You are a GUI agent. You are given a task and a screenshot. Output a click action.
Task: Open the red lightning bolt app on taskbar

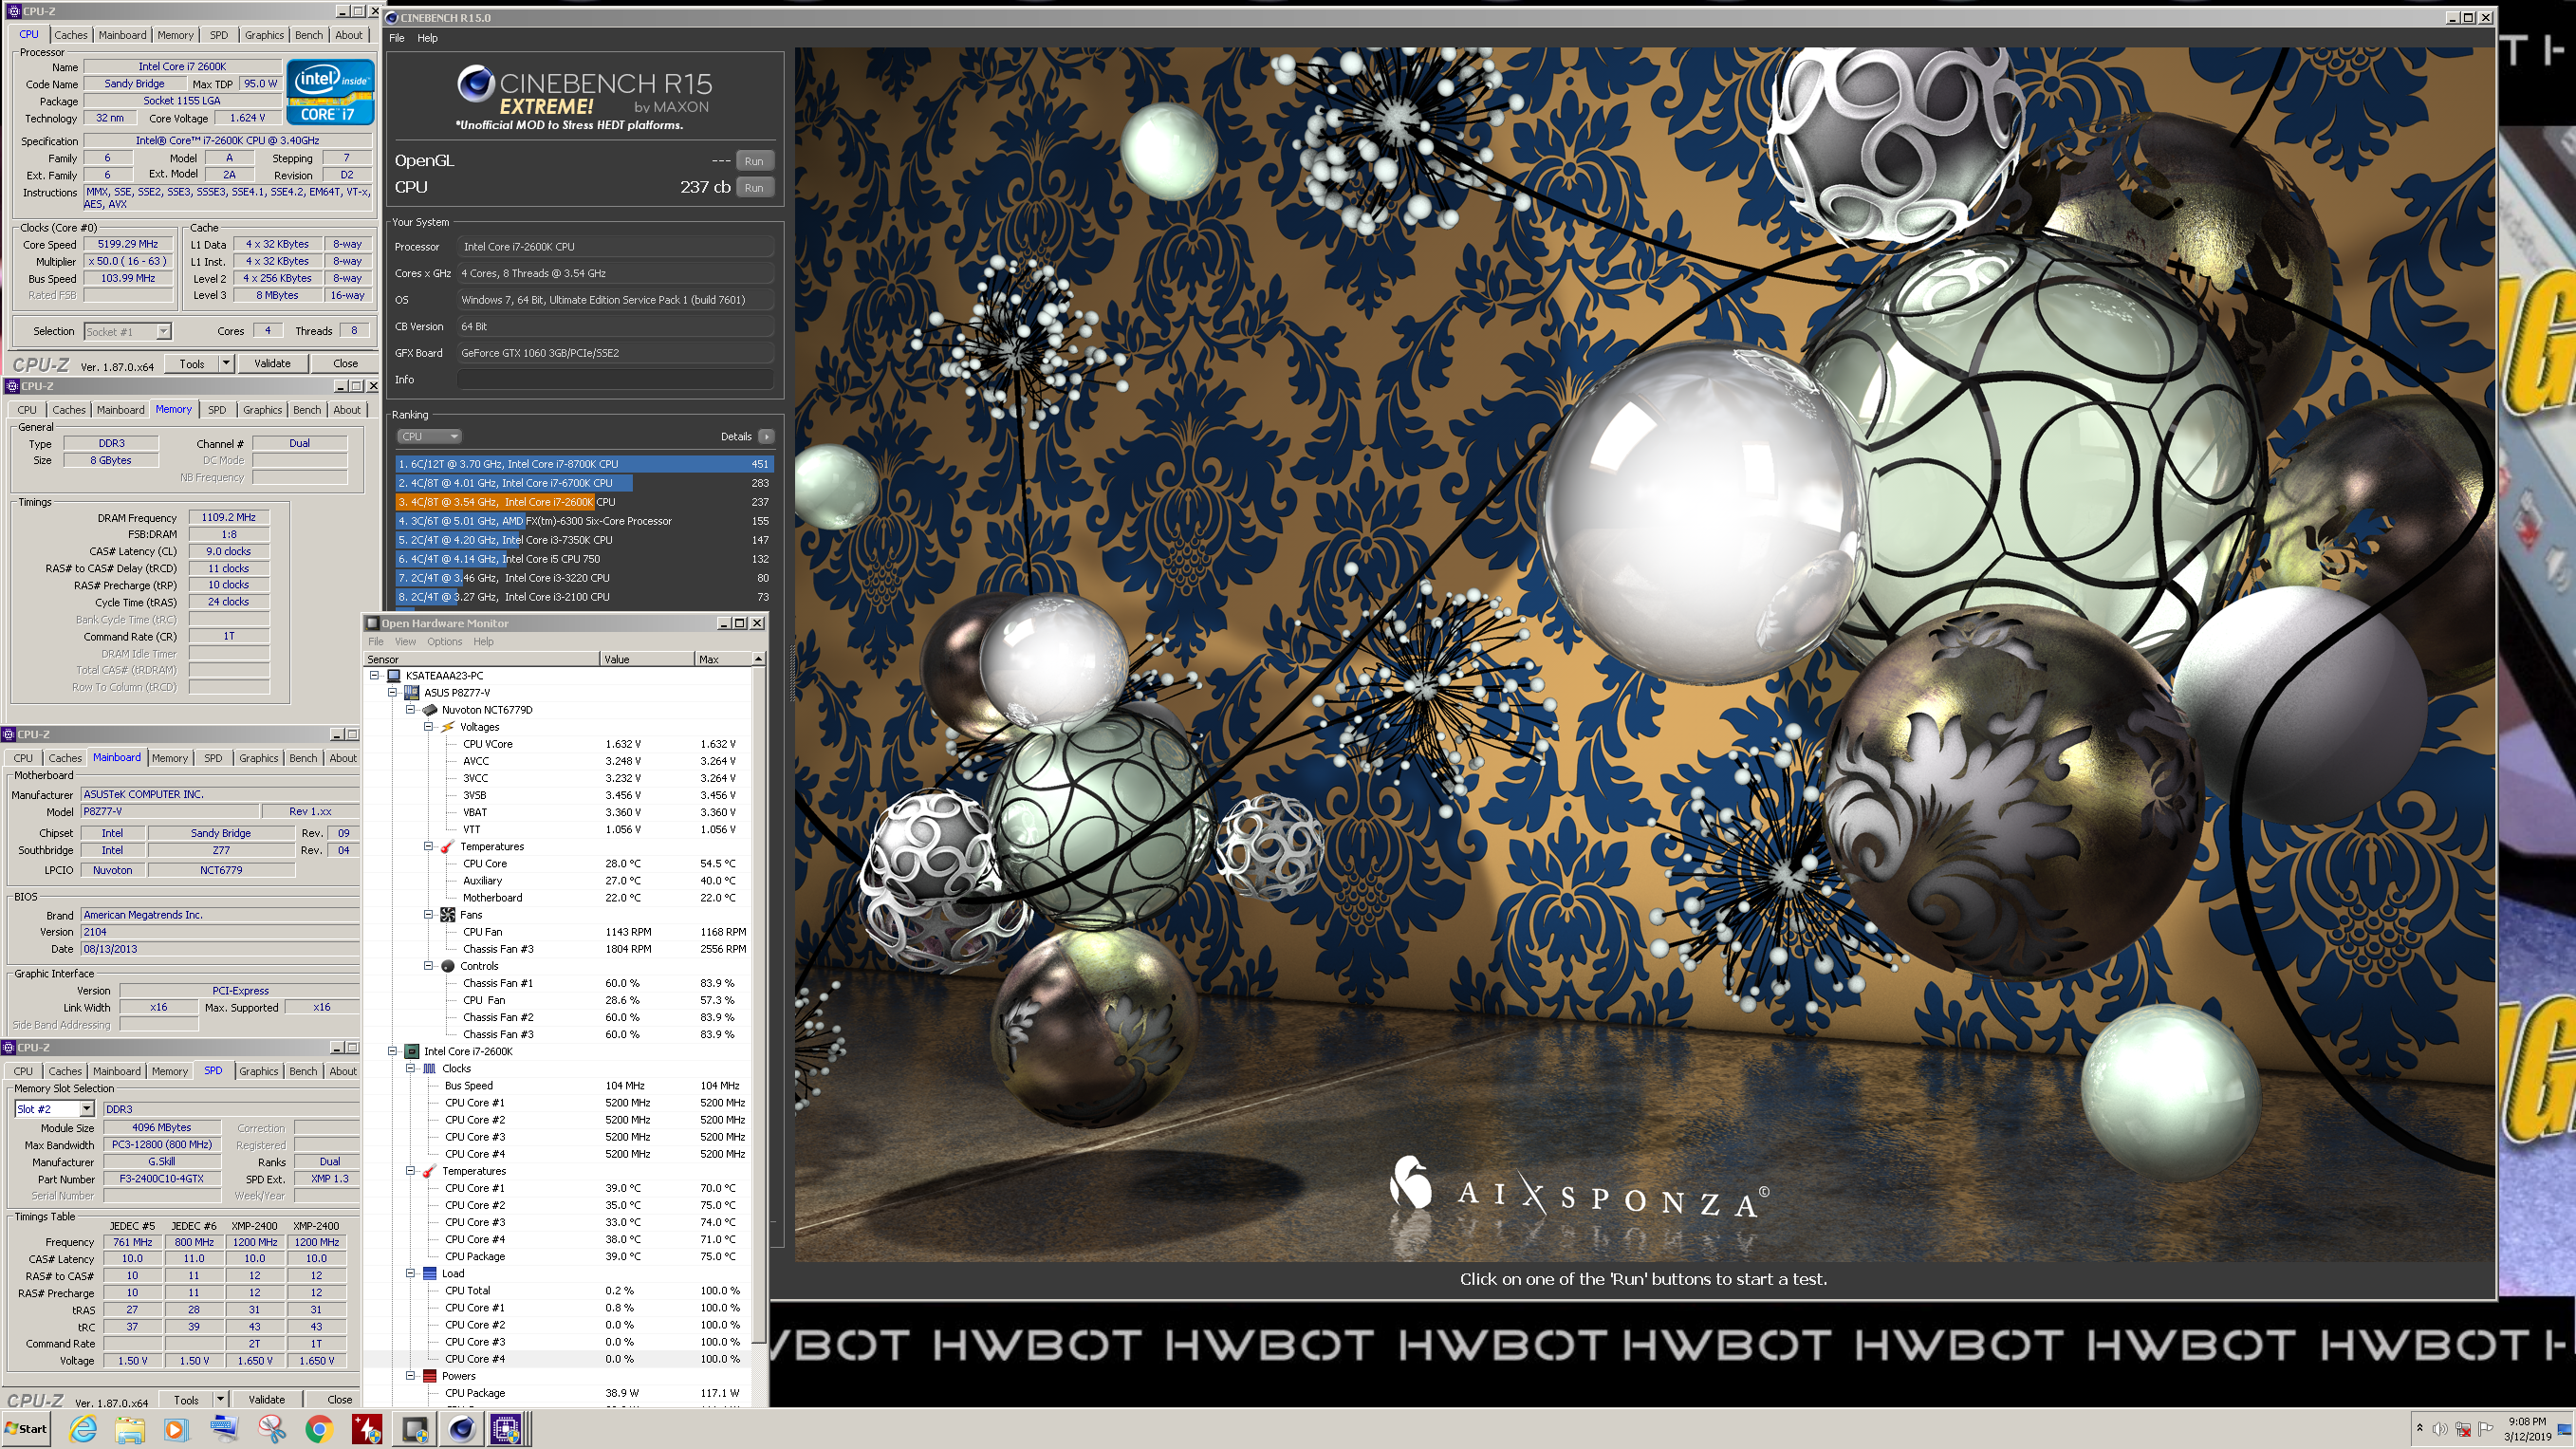coord(366,1429)
